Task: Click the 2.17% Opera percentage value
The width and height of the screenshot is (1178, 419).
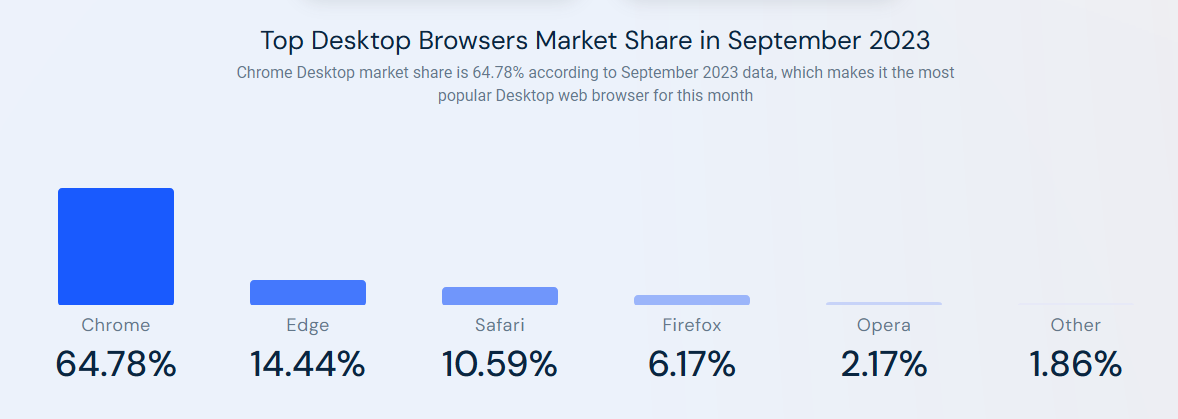Action: (x=884, y=363)
